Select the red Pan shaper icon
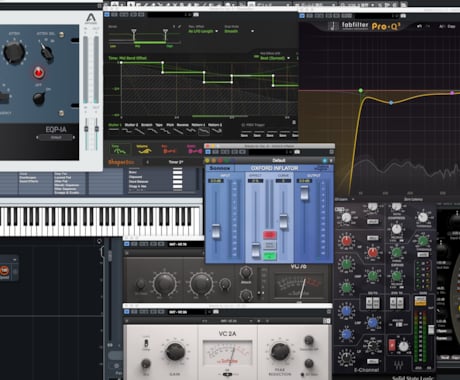Image resolution: width=460 pixels, height=380 pixels. coord(169,150)
